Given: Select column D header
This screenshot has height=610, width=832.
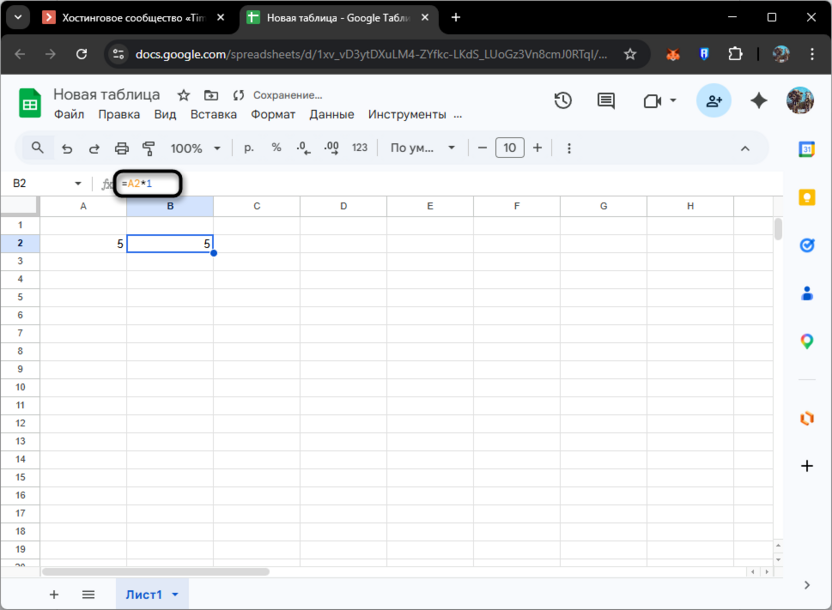Looking at the screenshot, I should click(343, 206).
